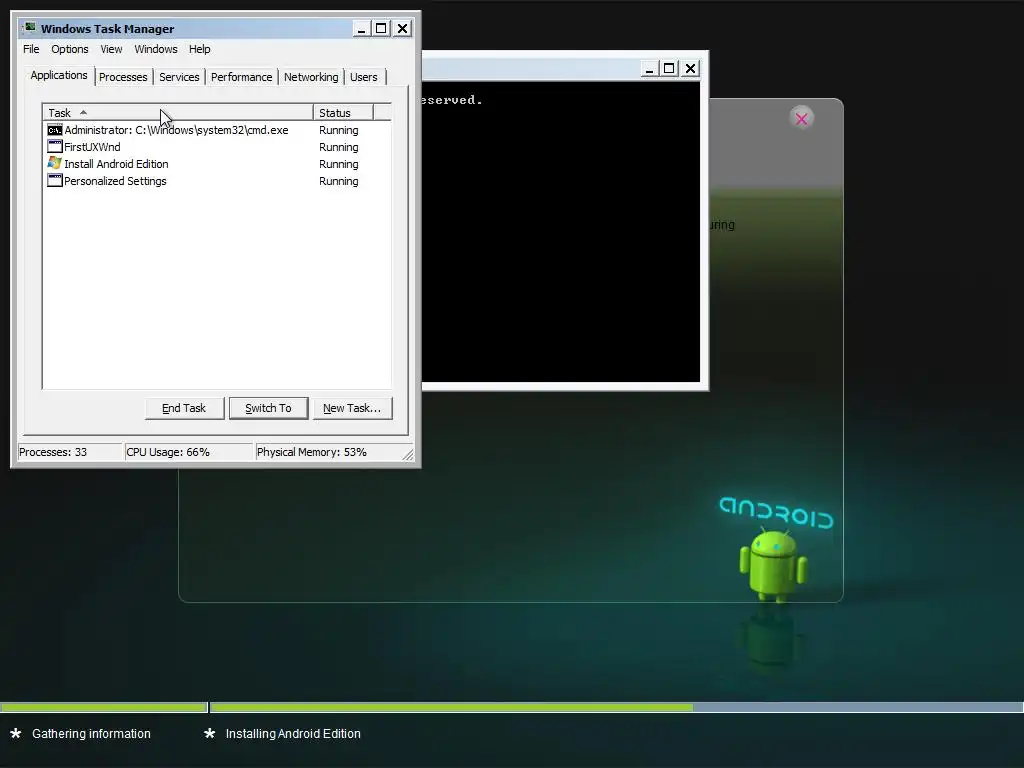Click the Gathering information step label
This screenshot has width=1024, height=768.
[91, 733]
